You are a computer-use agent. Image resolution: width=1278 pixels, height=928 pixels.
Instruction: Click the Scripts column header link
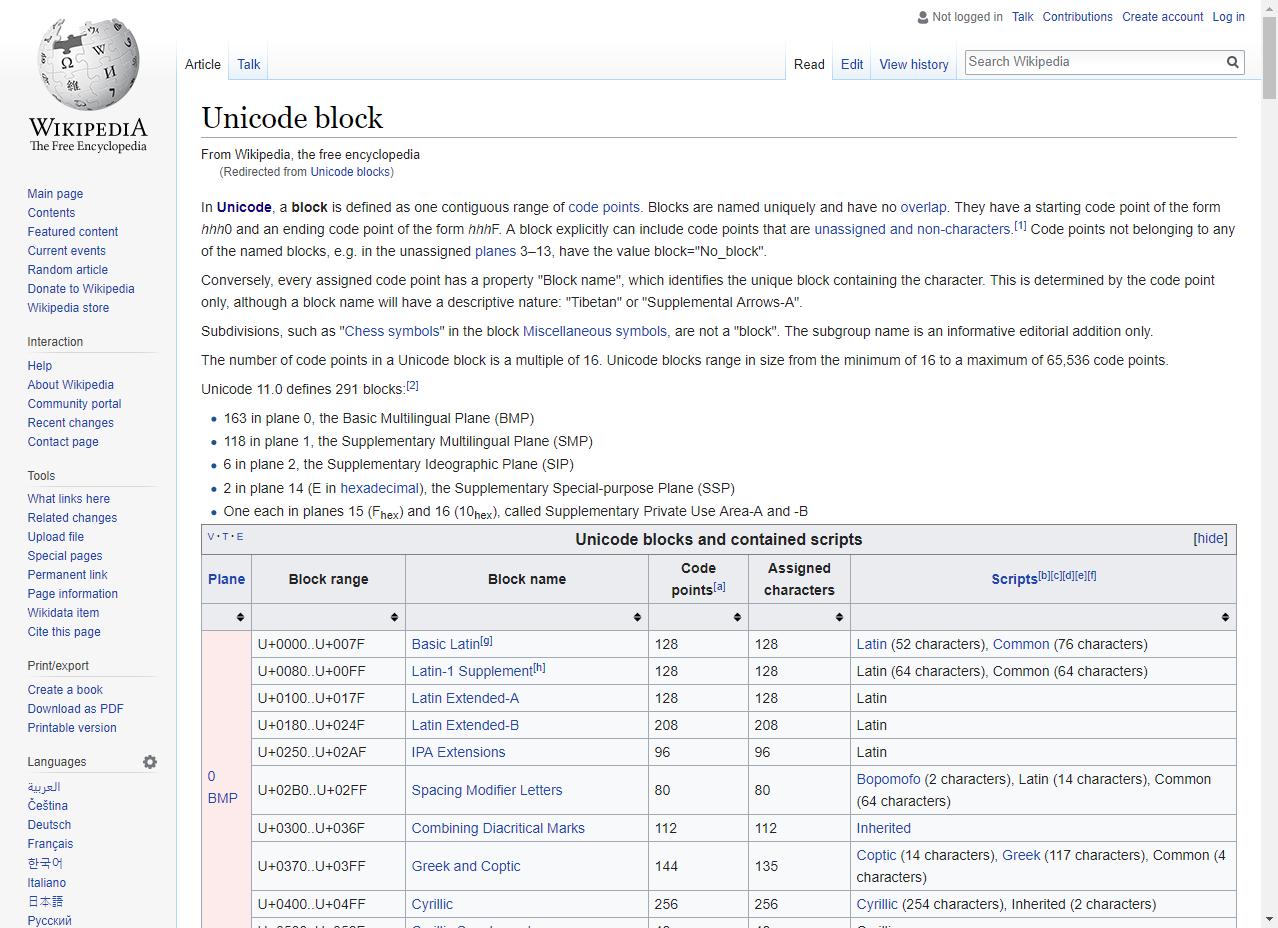point(1014,579)
